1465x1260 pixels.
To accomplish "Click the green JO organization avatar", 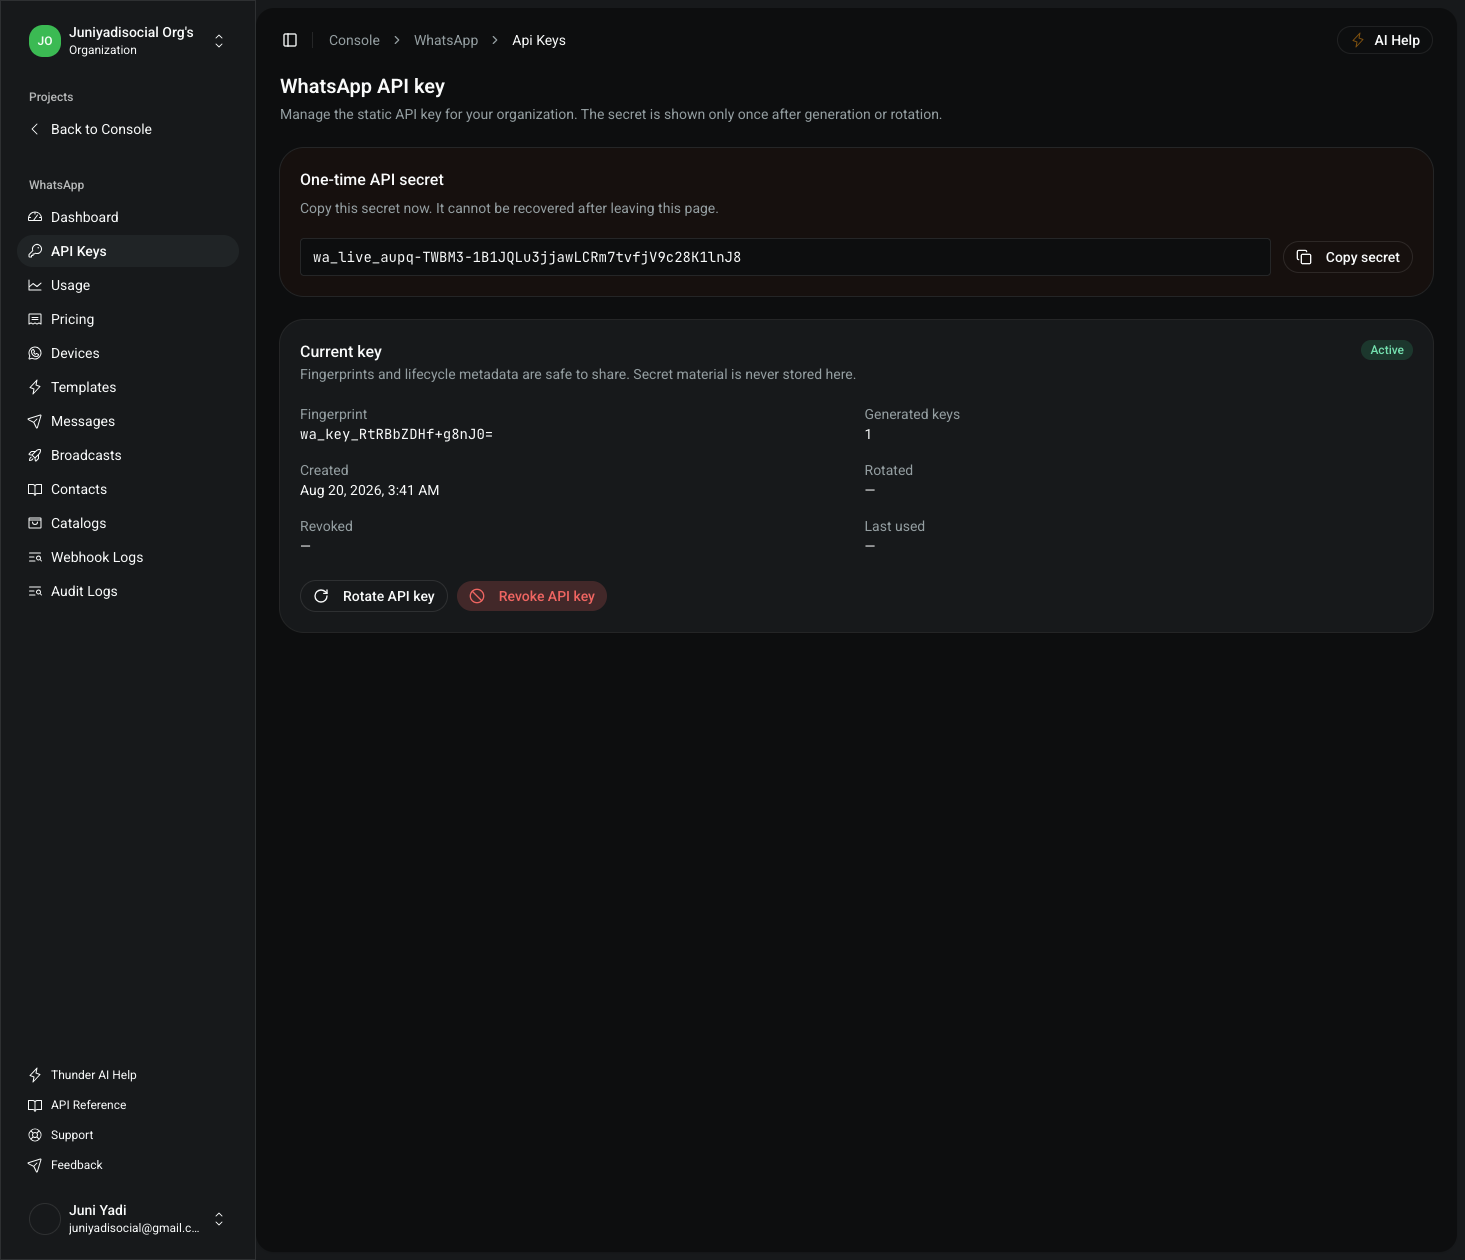I will click(45, 41).
